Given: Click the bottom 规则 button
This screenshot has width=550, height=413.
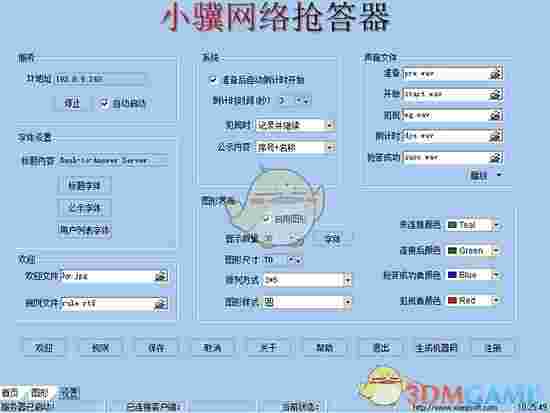Looking at the screenshot, I should point(100,348).
